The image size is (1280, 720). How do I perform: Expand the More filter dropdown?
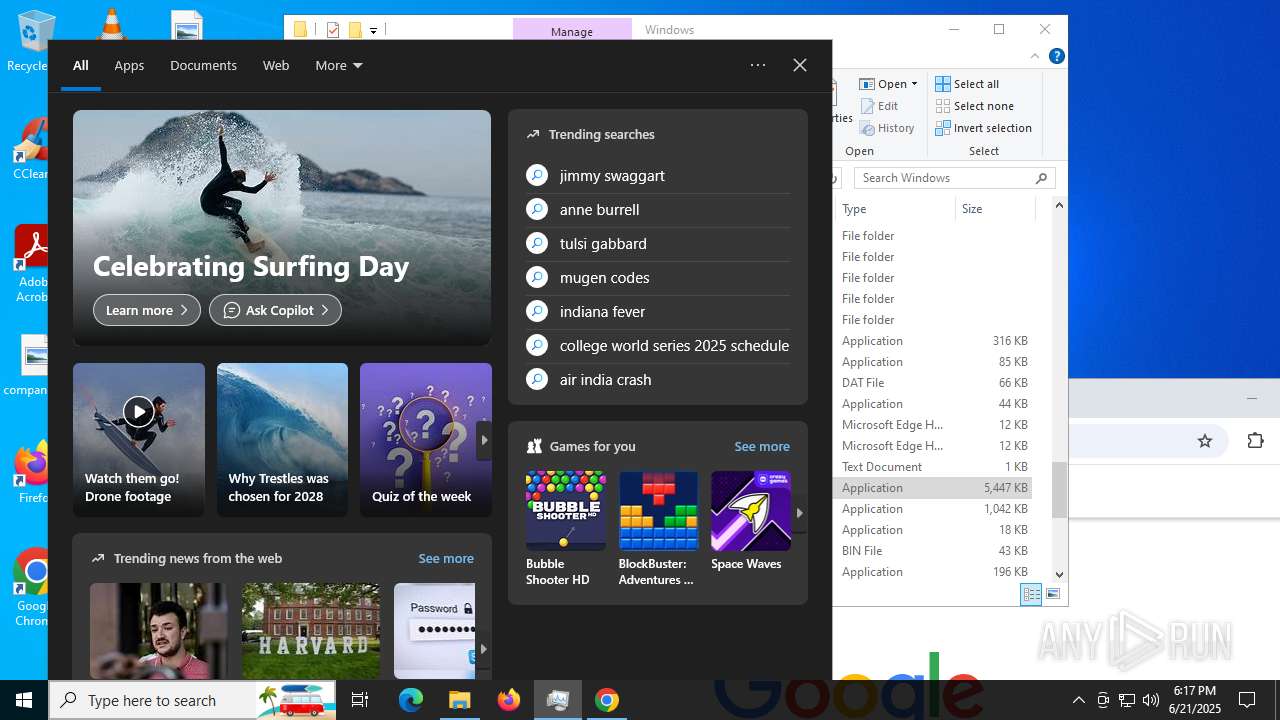tap(338, 65)
